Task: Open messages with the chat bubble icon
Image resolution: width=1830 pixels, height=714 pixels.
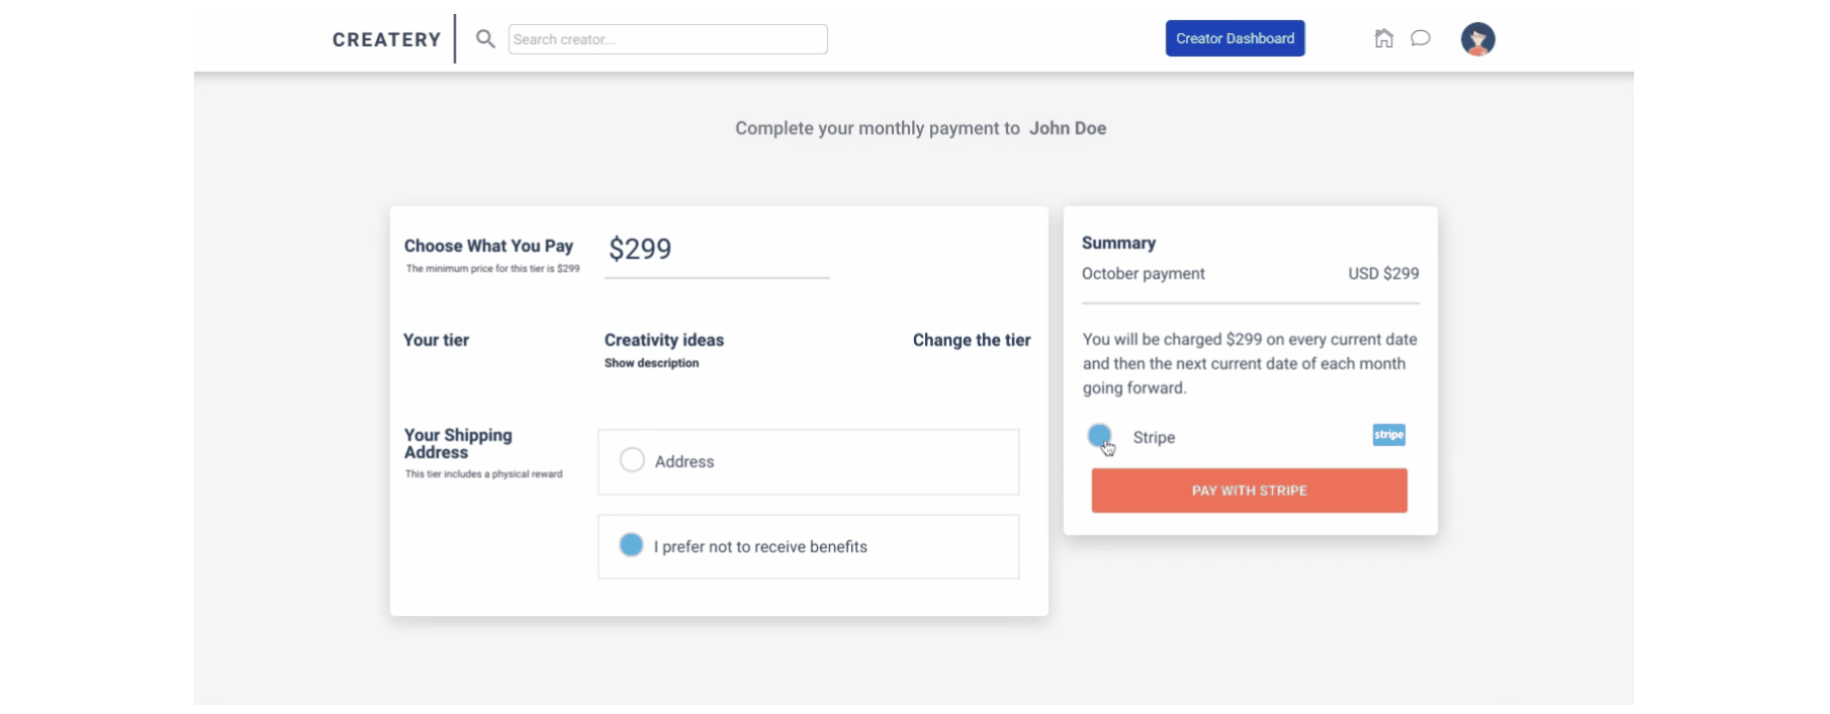Action: [1420, 38]
